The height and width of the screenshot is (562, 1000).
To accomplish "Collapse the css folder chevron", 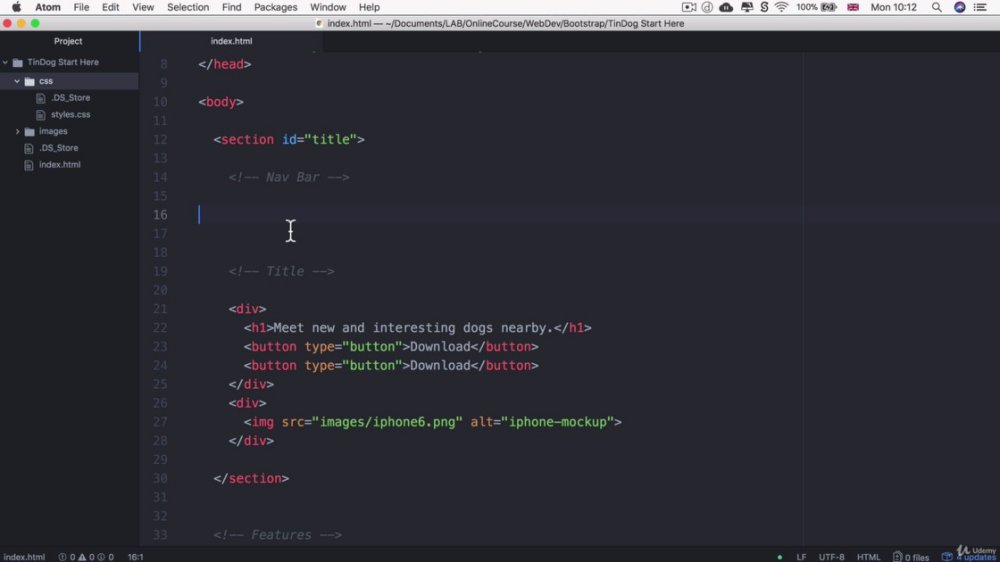I will click(17, 81).
